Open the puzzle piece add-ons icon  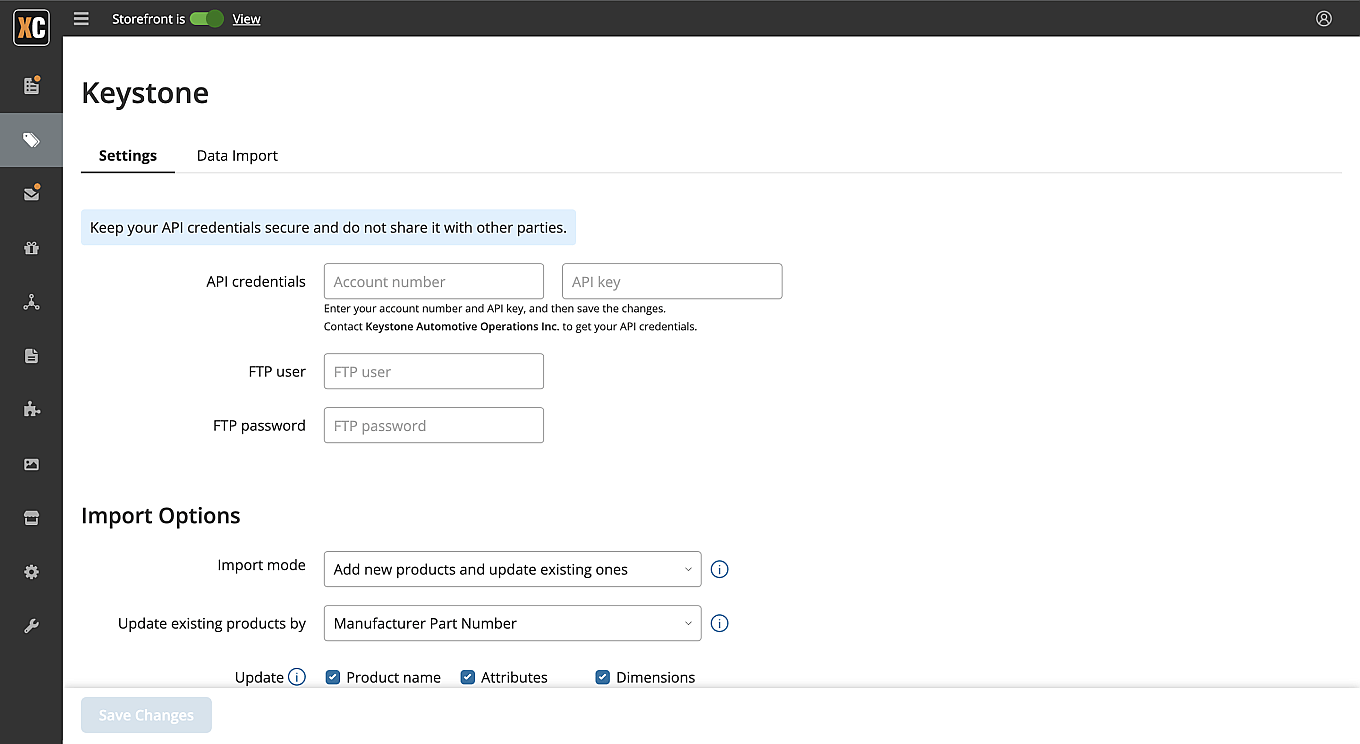(31, 409)
